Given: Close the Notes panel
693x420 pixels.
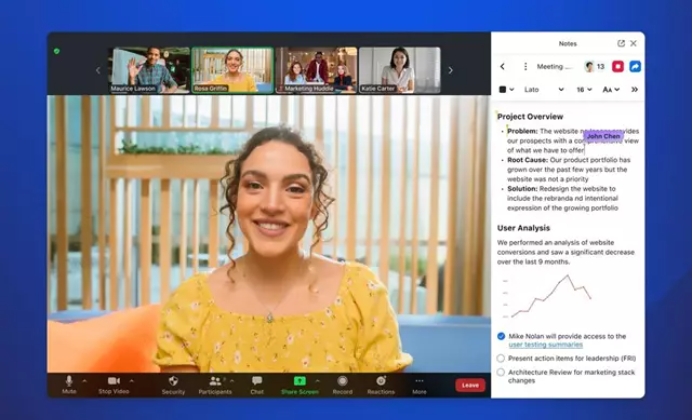Looking at the screenshot, I should [x=633, y=43].
